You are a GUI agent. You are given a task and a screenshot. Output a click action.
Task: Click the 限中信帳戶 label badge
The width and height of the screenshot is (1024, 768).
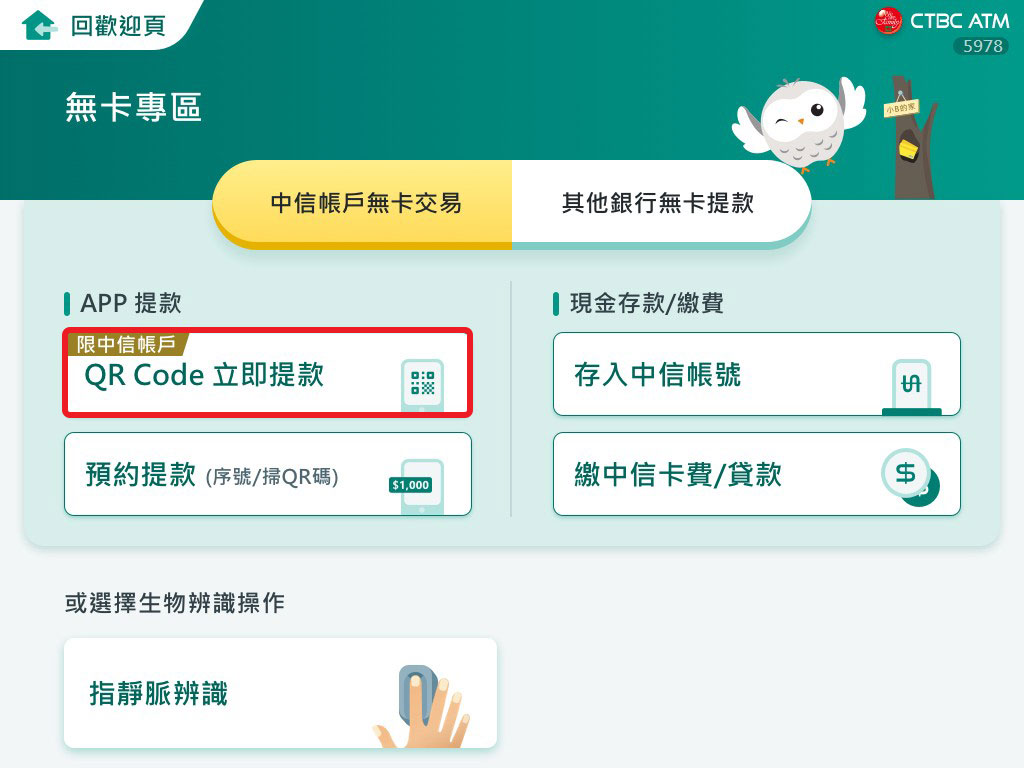[127, 344]
